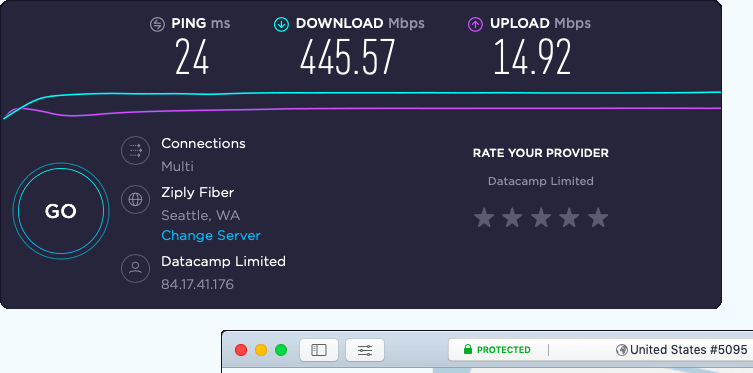
Task: Click the IP address 84.17.41.176
Action: [197, 284]
